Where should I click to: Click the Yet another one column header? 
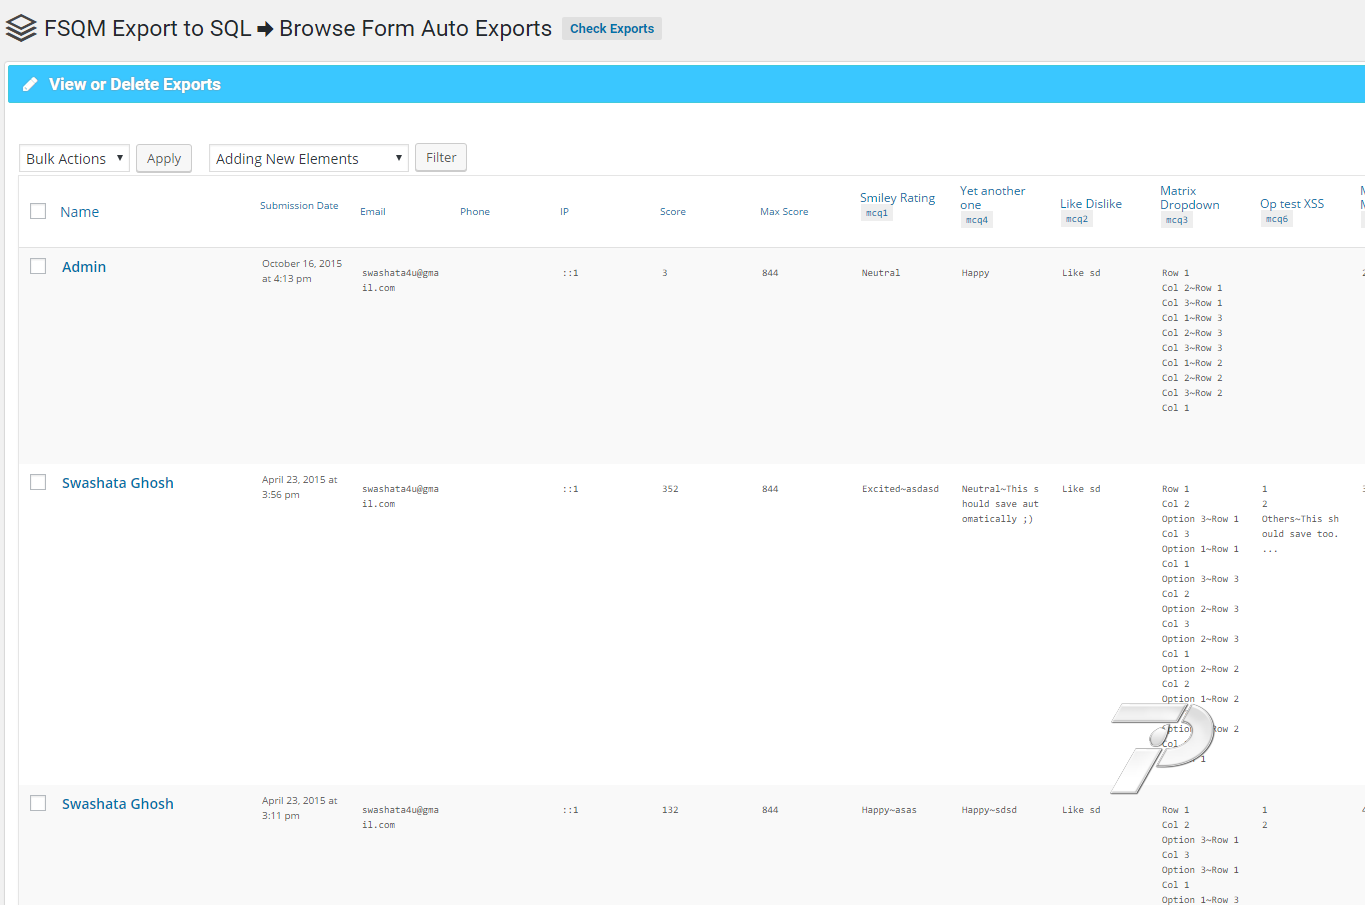tap(992, 198)
